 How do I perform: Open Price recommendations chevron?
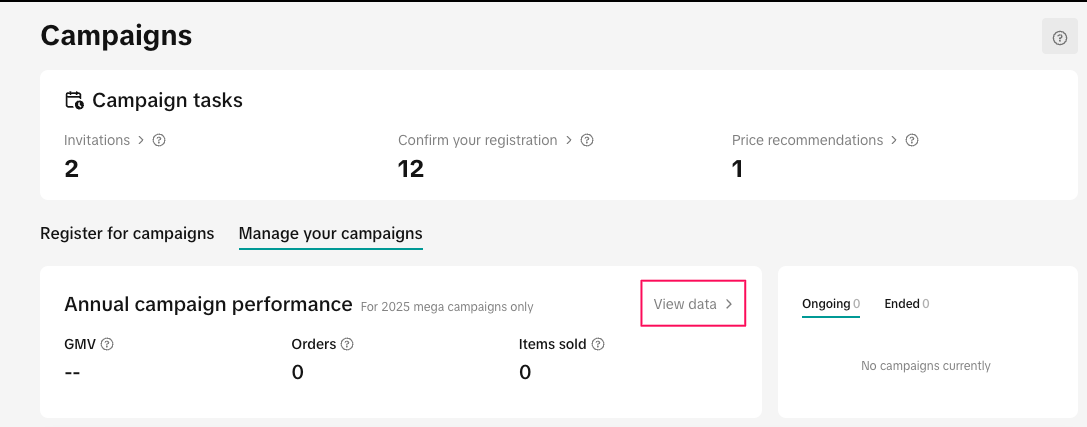pos(894,140)
